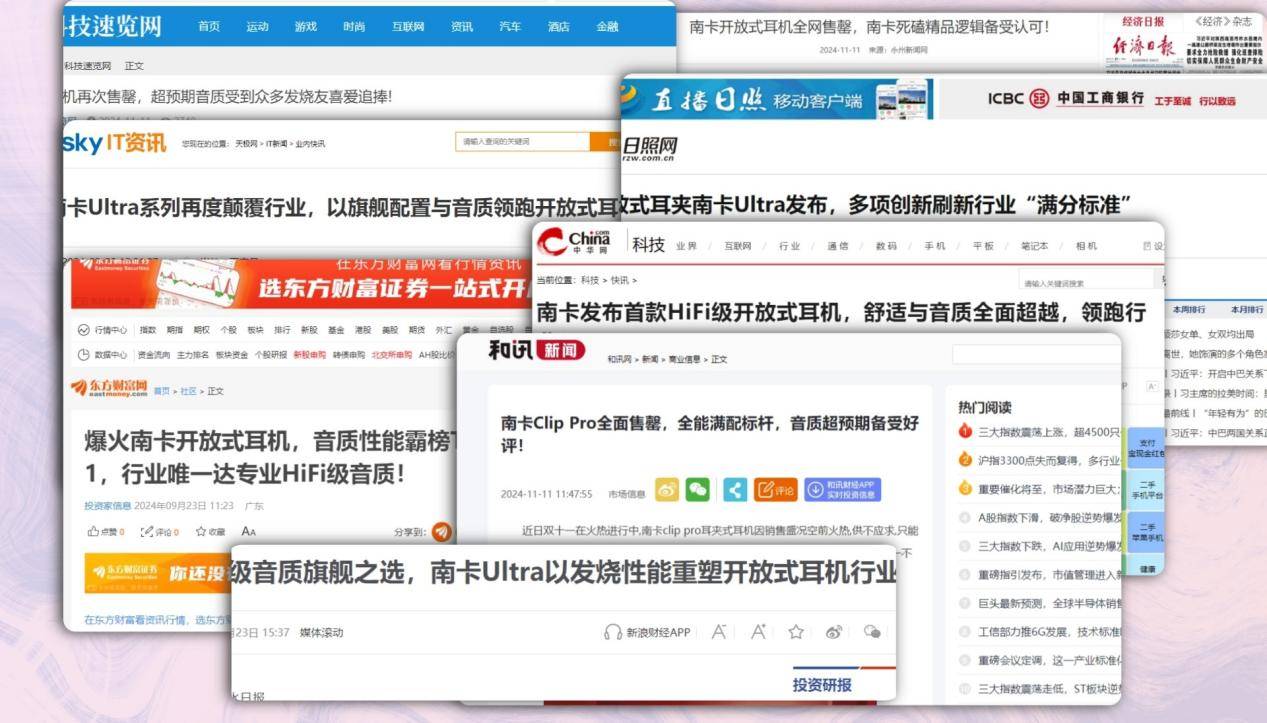
Task: Click the blue share icon on Hexun article
Action: [735, 490]
